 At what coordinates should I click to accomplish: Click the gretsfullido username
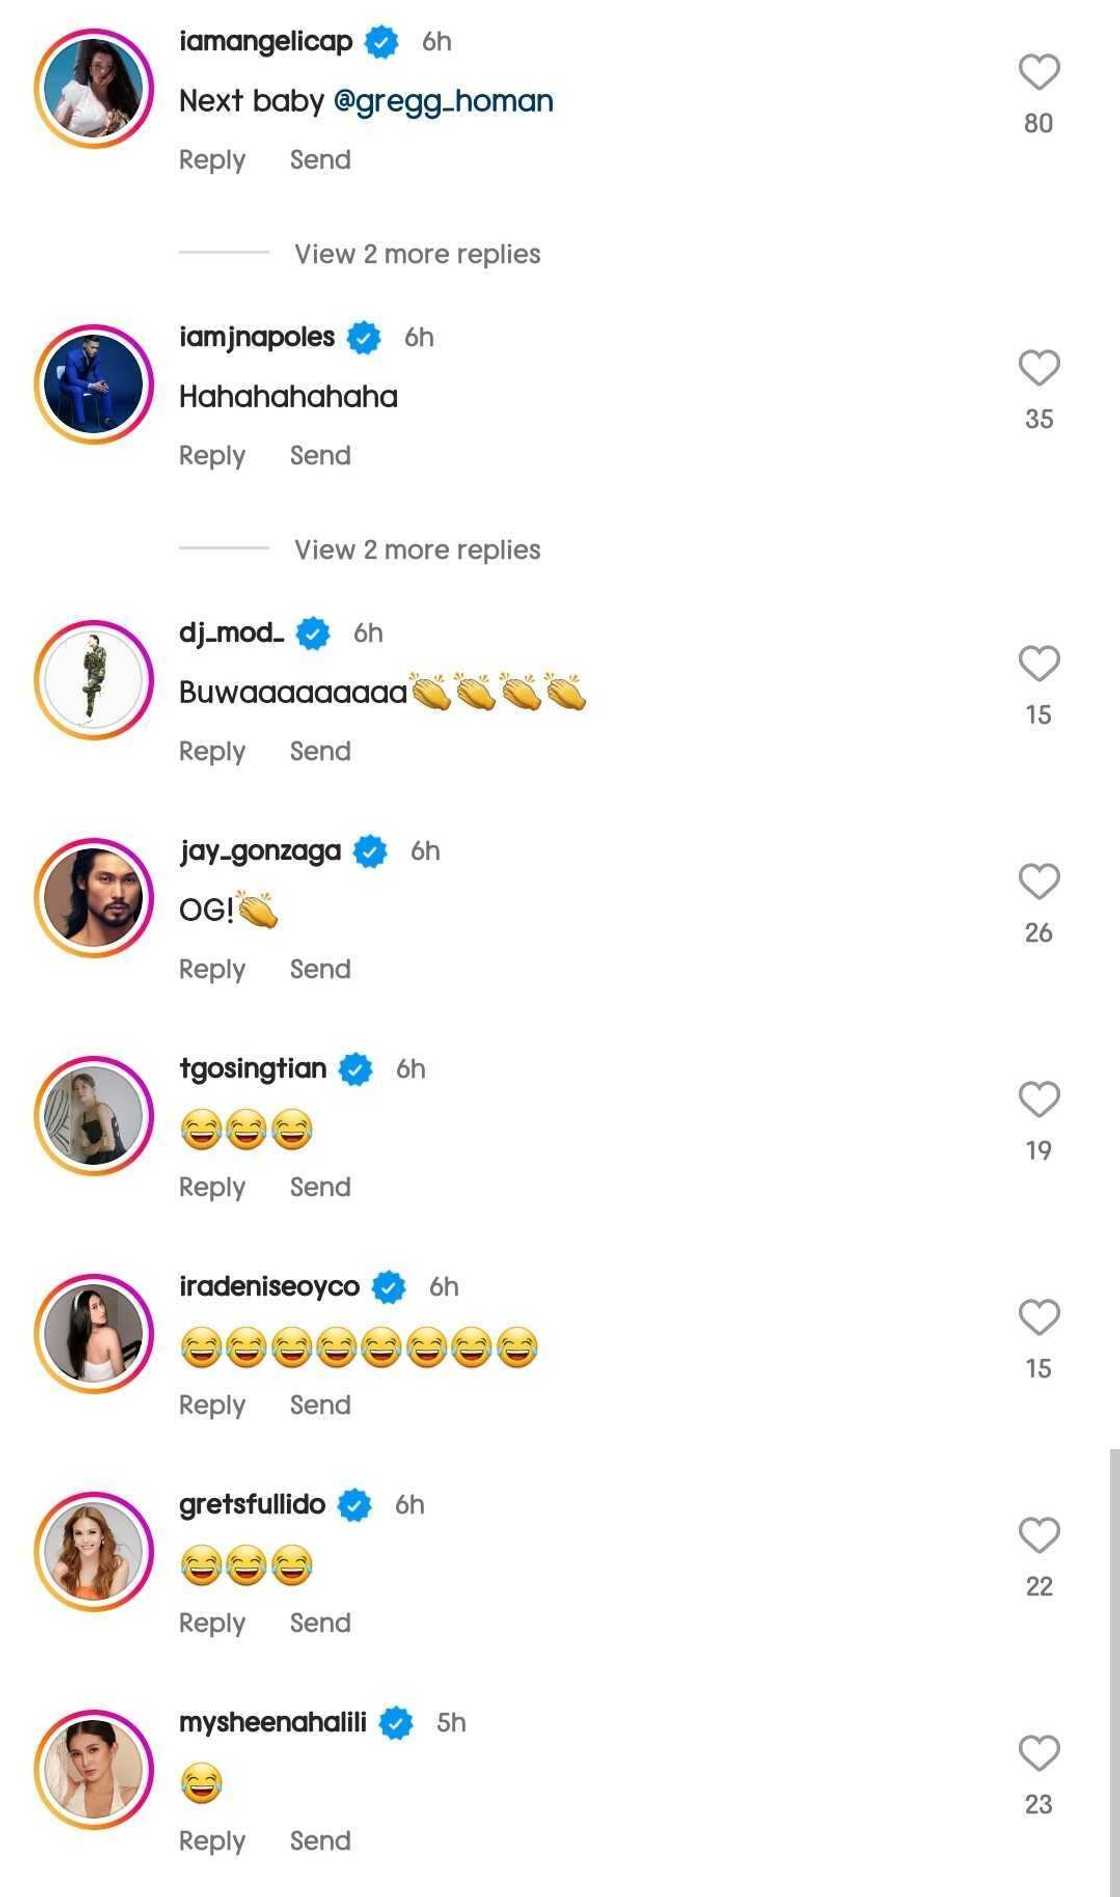pos(252,1504)
